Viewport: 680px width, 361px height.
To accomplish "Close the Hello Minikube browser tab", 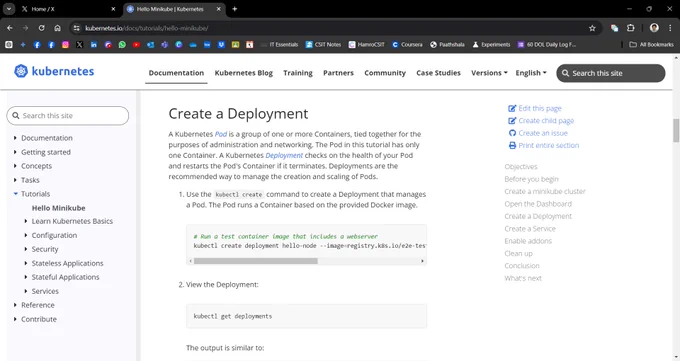I will (219, 9).
